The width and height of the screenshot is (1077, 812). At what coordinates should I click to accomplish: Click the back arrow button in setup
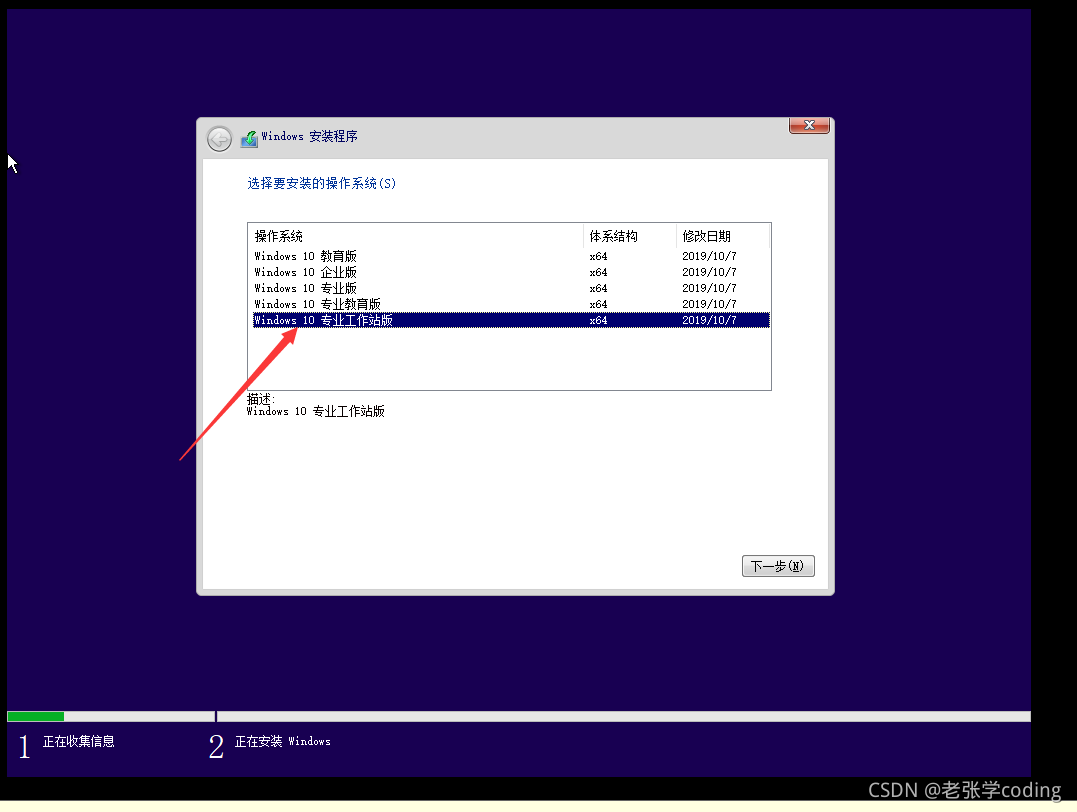(x=219, y=139)
